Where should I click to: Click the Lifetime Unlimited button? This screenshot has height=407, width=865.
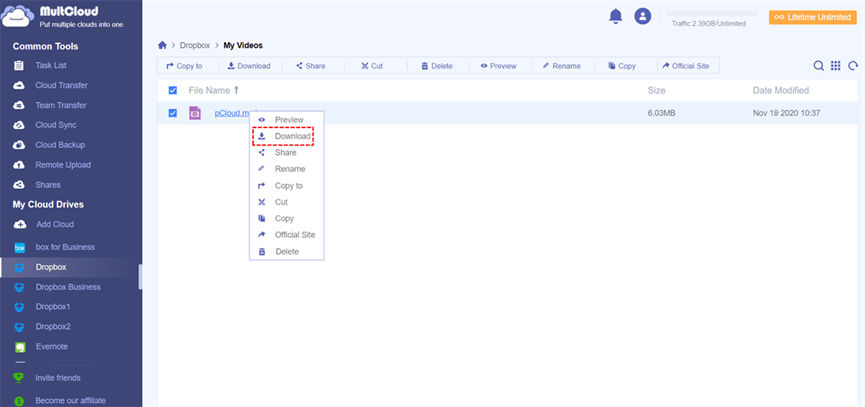click(813, 17)
